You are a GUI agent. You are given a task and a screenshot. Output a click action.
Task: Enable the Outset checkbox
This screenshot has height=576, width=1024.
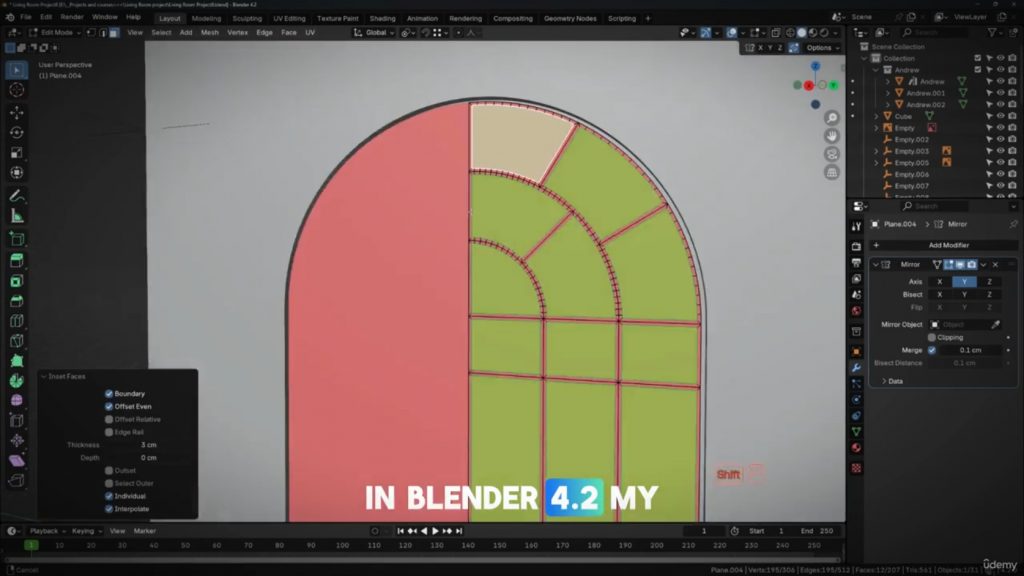(109, 470)
